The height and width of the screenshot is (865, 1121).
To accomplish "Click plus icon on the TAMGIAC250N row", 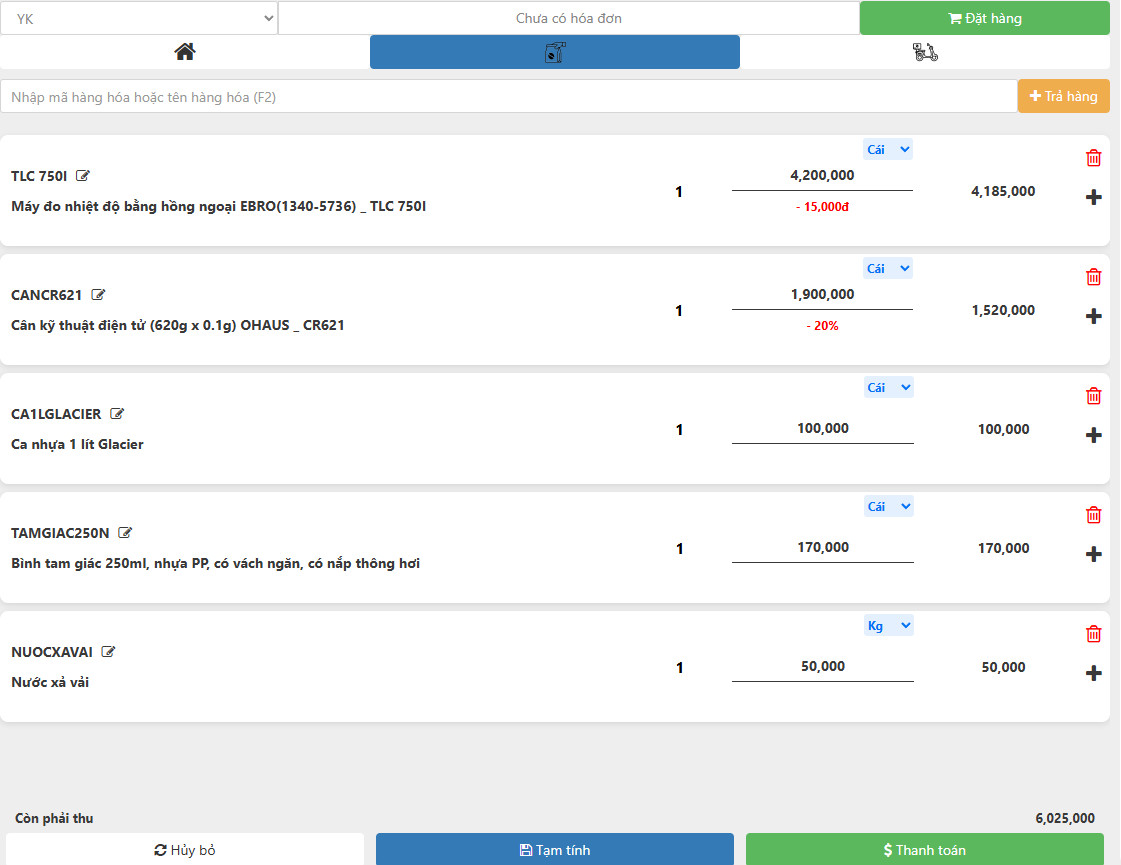I will 1093,554.
